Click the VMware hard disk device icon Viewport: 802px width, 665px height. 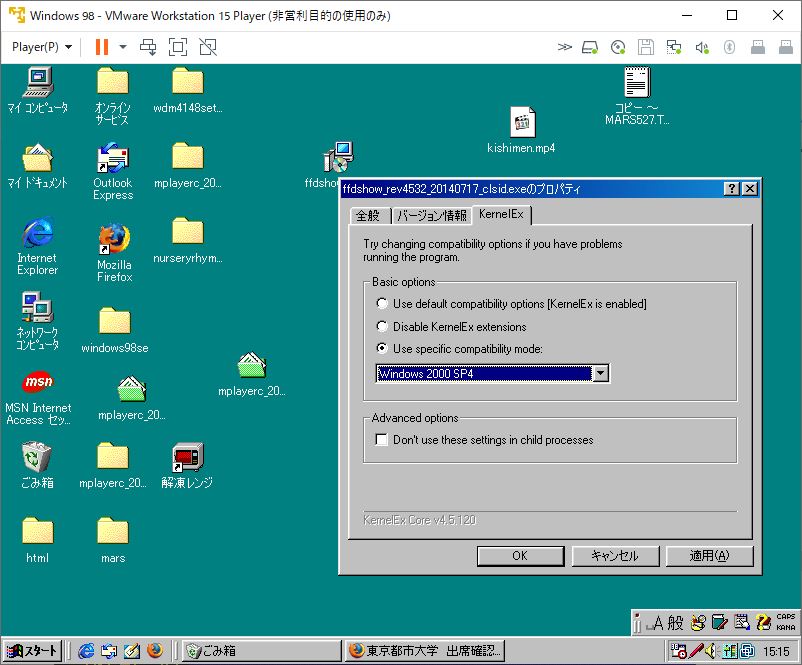coord(590,48)
